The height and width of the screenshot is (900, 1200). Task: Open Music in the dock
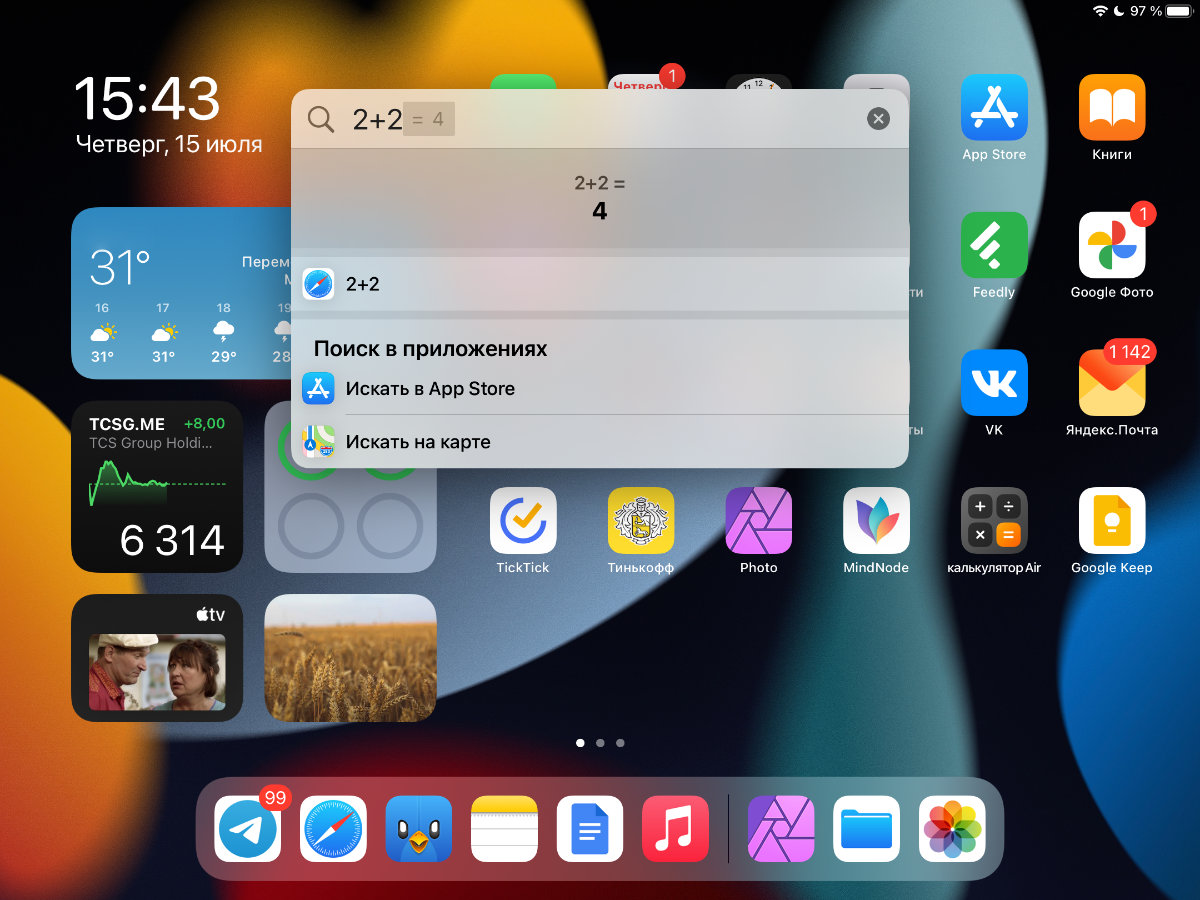pyautogui.click(x=676, y=829)
